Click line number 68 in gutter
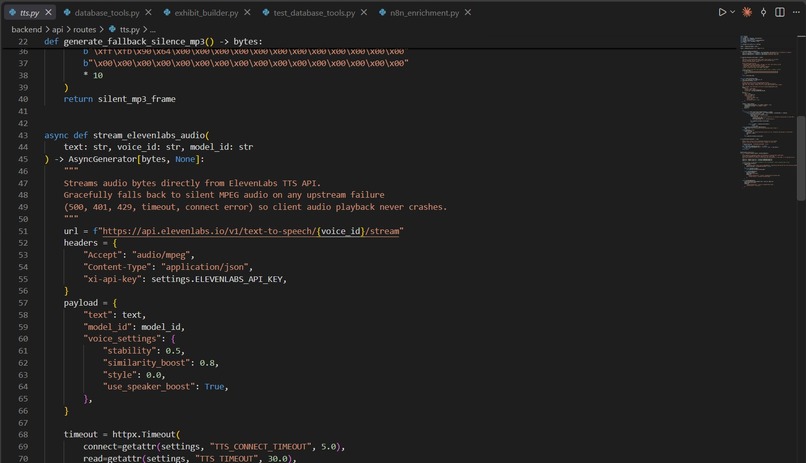 pos(23,434)
